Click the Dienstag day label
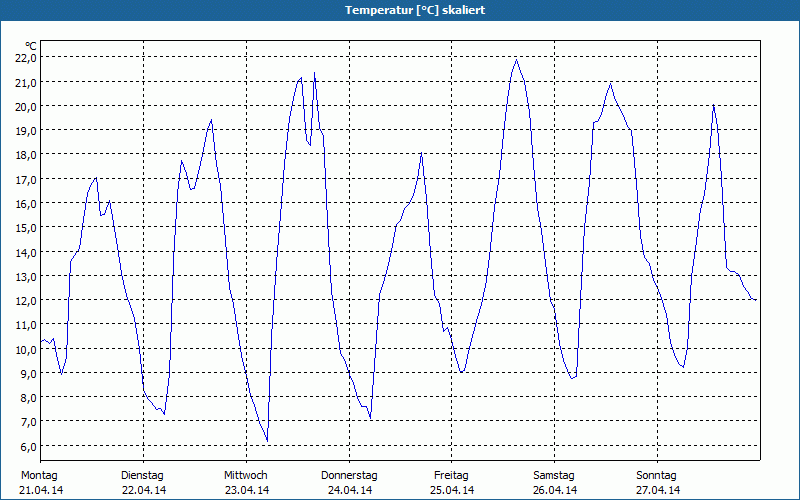 (142, 476)
